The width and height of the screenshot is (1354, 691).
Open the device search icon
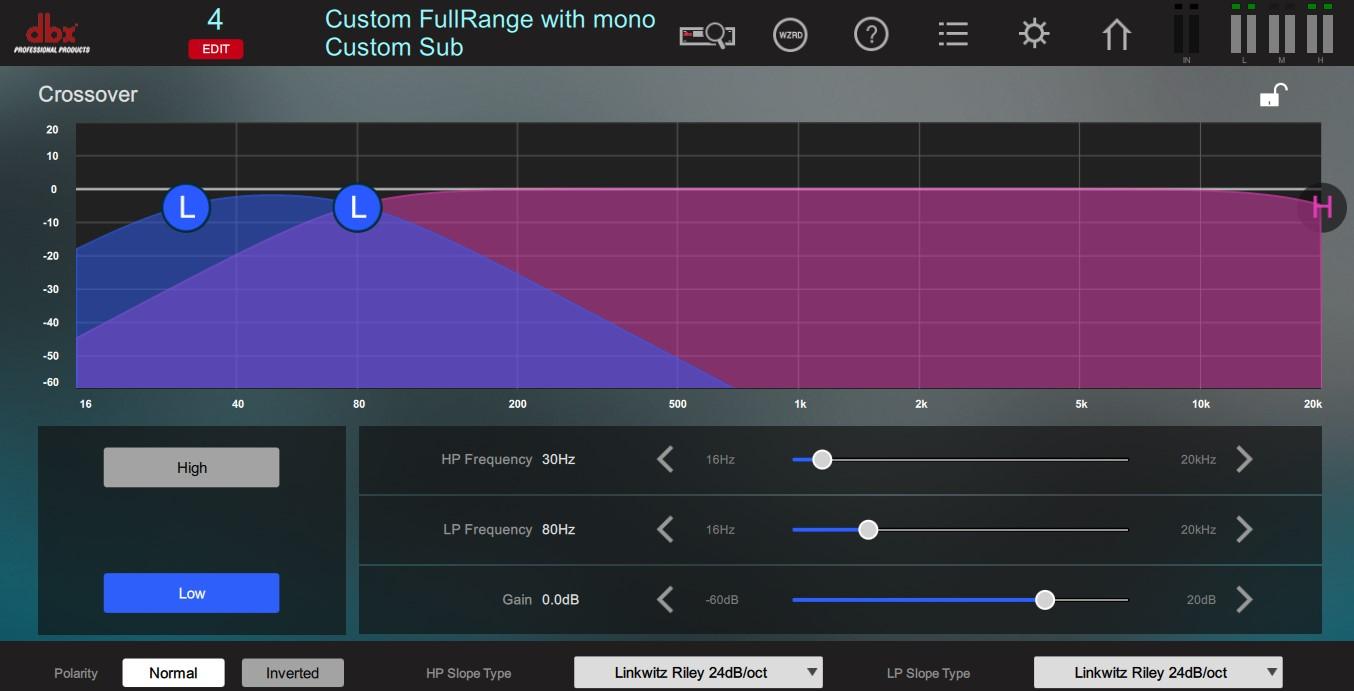(x=707, y=35)
